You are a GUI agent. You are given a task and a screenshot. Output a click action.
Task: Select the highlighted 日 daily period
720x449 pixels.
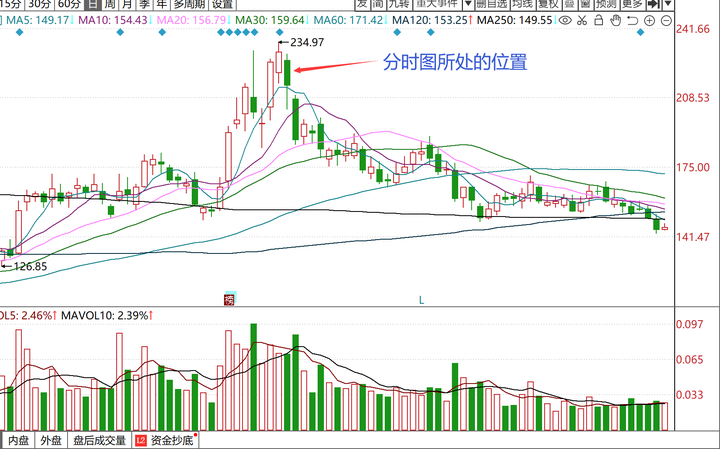point(93,4)
